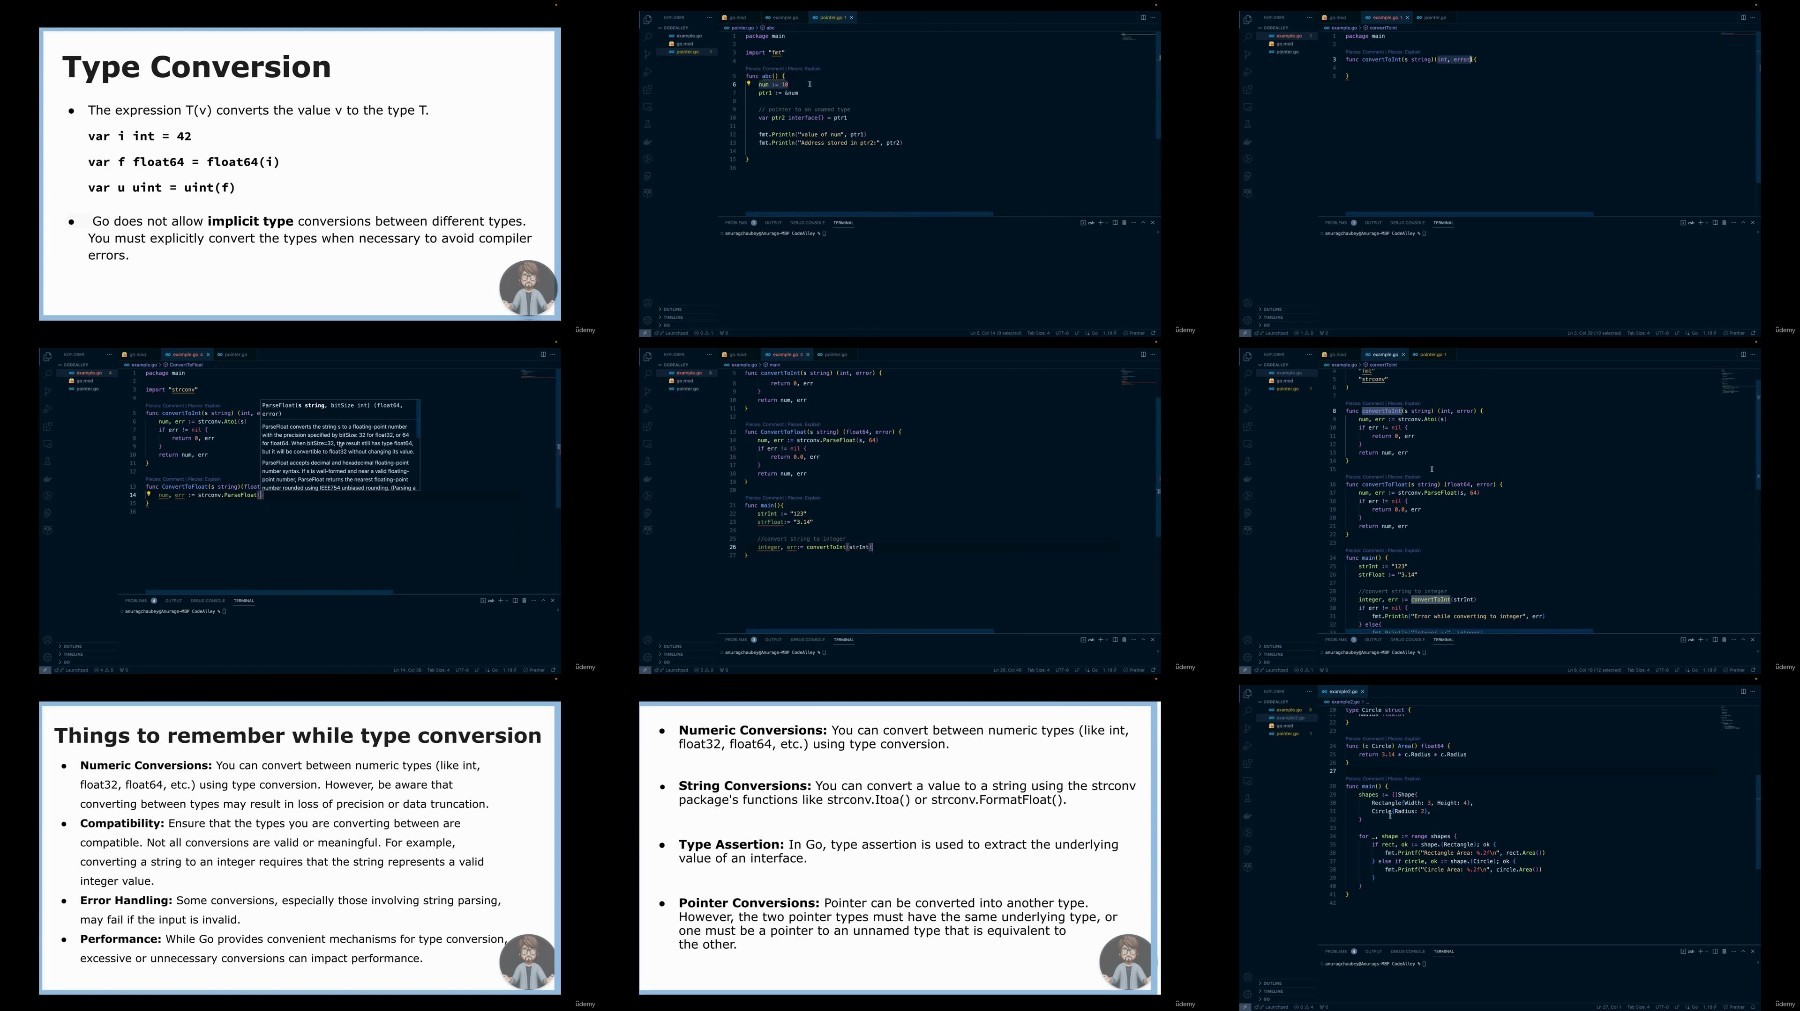This screenshot has height=1011, width=1800.
Task: Toggle maximized panel size in pointer.go window
Action: pyautogui.click(x=1143, y=222)
